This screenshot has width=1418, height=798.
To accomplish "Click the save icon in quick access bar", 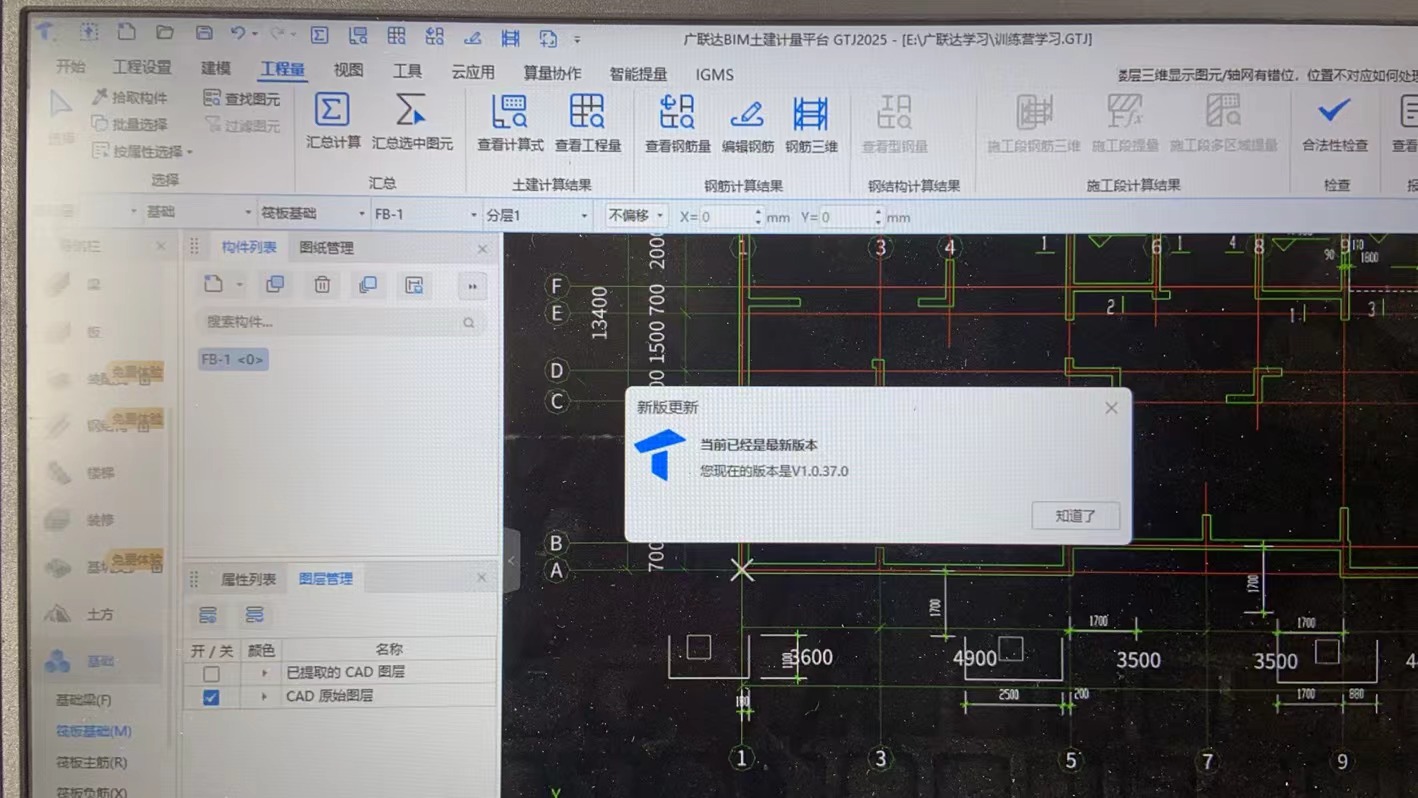I will (204, 33).
